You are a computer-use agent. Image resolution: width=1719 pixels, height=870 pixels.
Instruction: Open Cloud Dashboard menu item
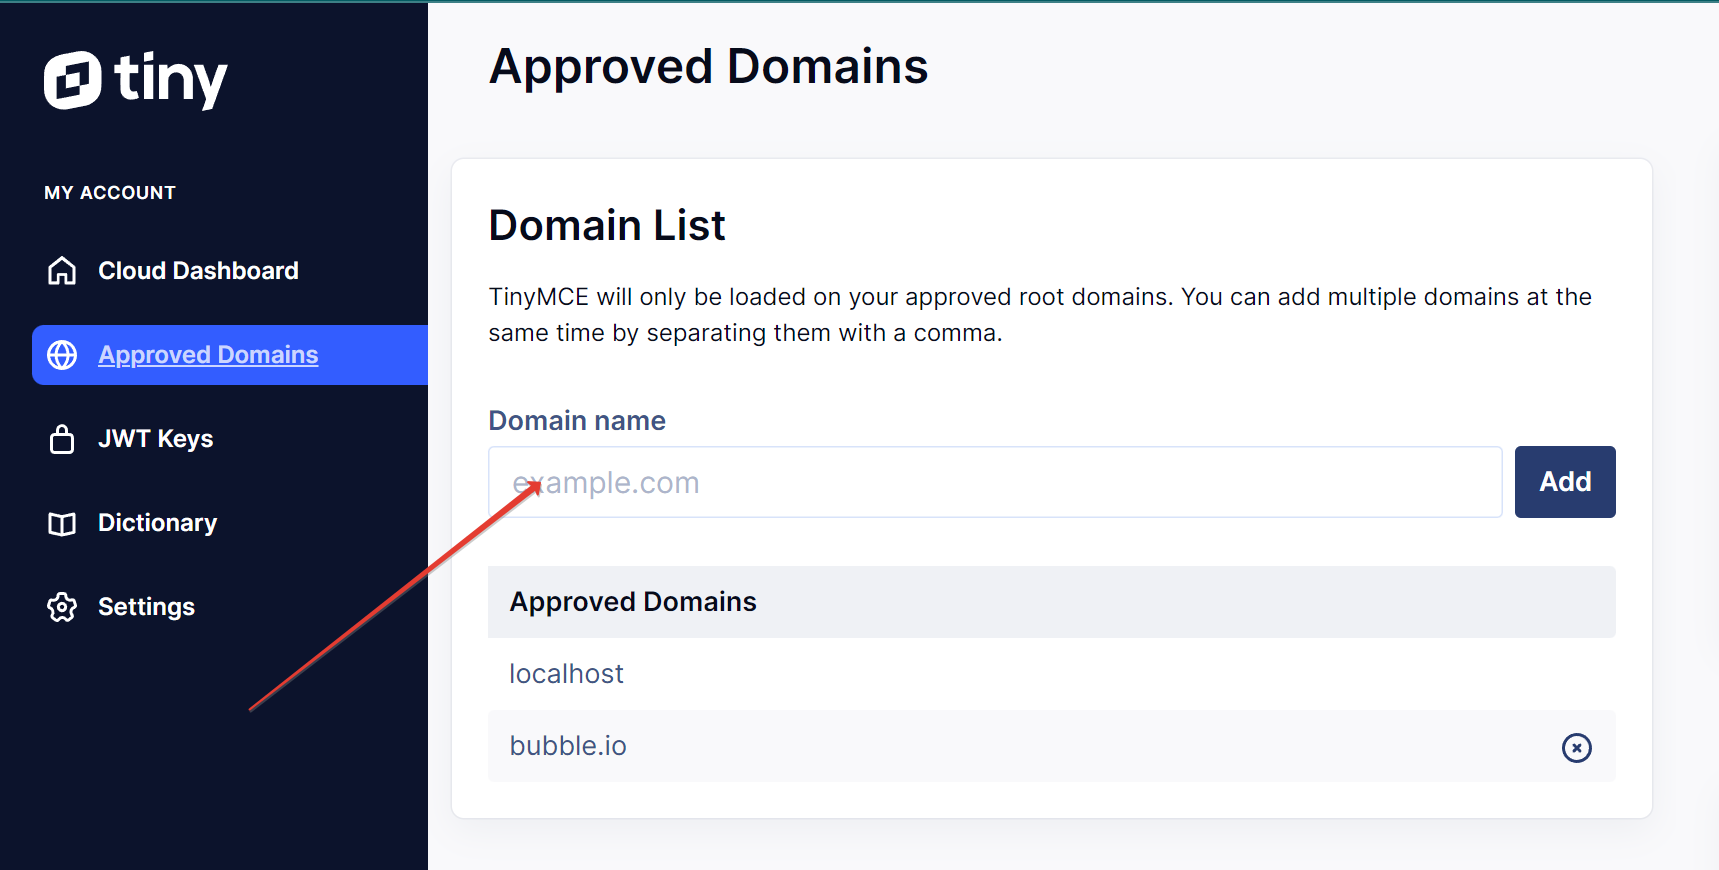coord(198,271)
